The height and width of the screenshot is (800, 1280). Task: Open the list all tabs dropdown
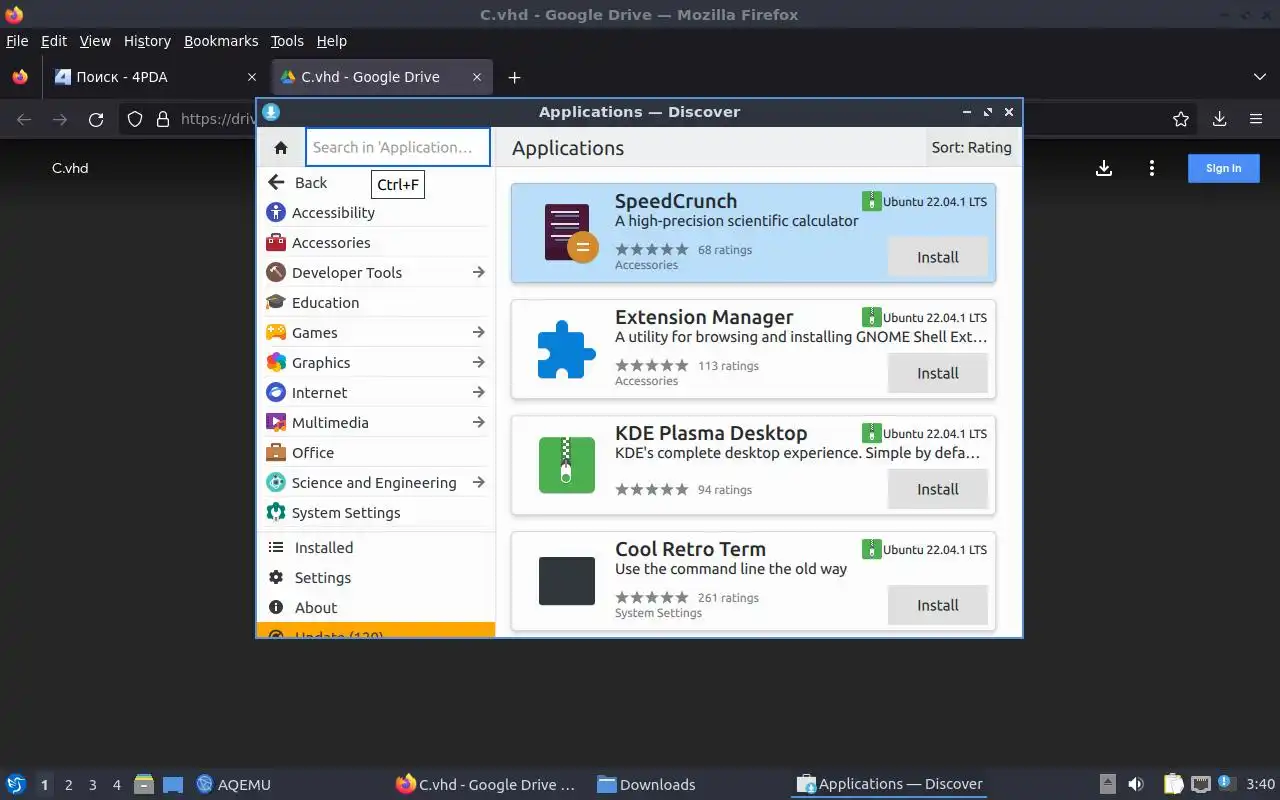coord(1259,77)
